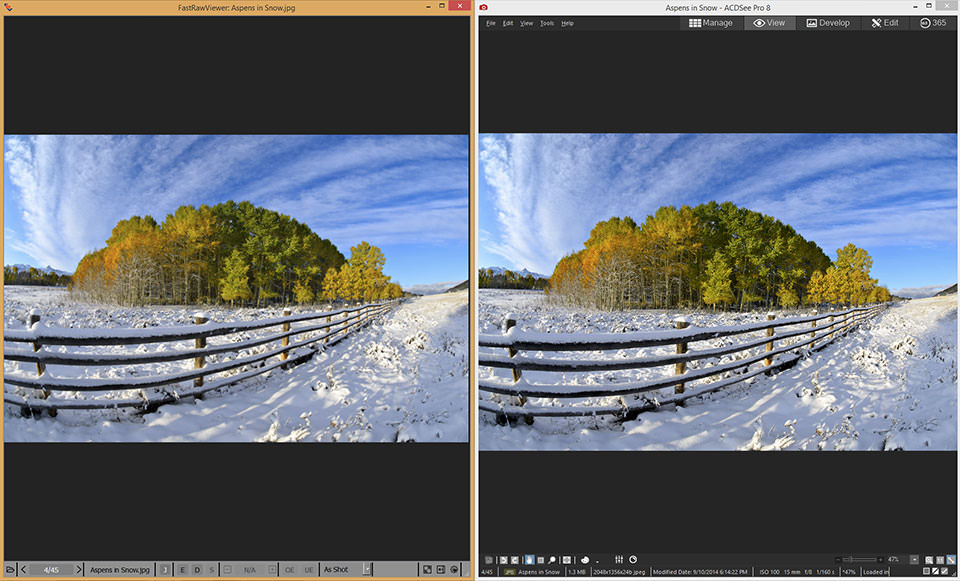This screenshot has height=581, width=960.
Task: Open the Help menu in ACDSee
Action: (x=567, y=23)
